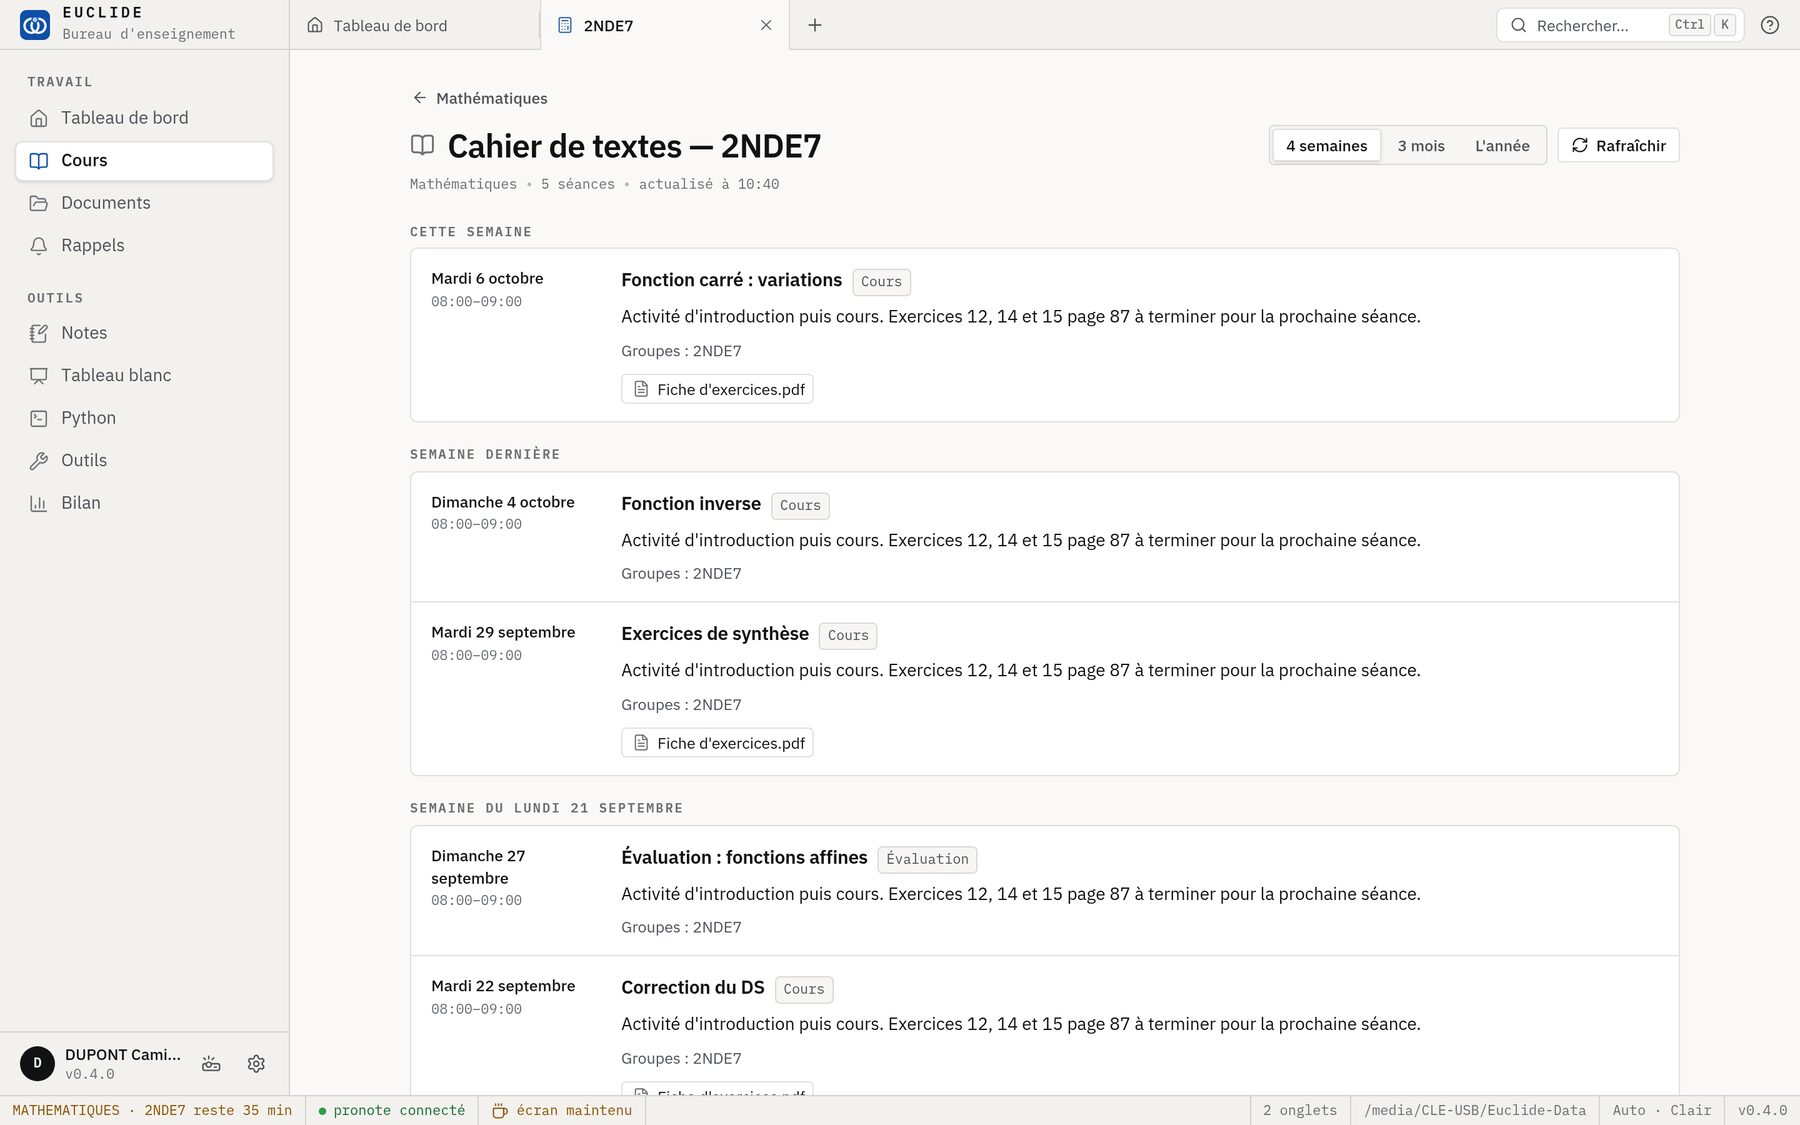
Task: Click the Rafraîchir button
Action: point(1618,146)
